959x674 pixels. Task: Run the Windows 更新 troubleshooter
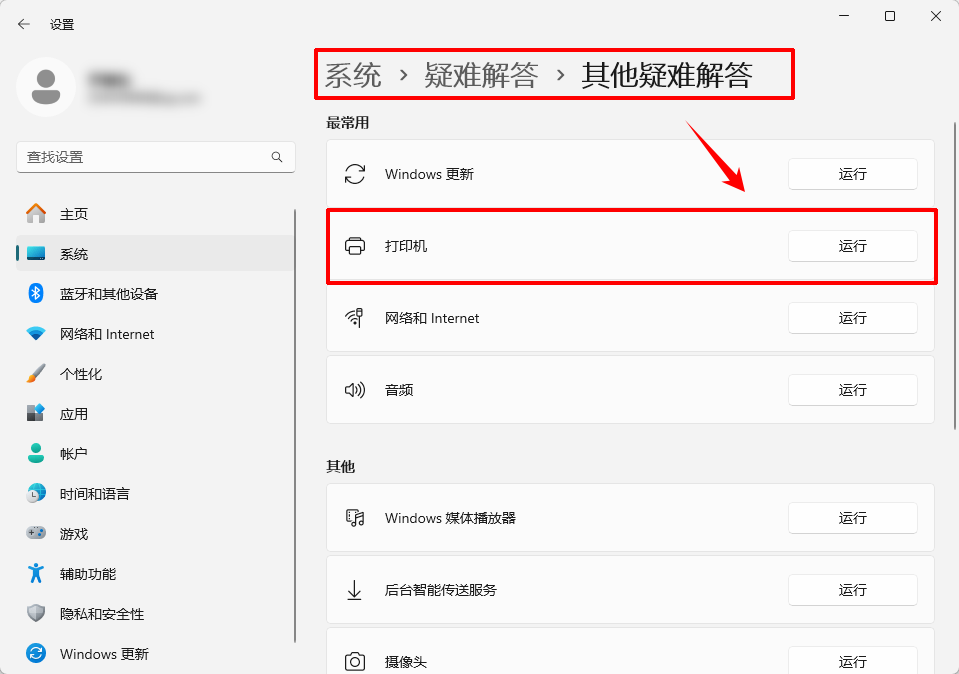pos(853,174)
